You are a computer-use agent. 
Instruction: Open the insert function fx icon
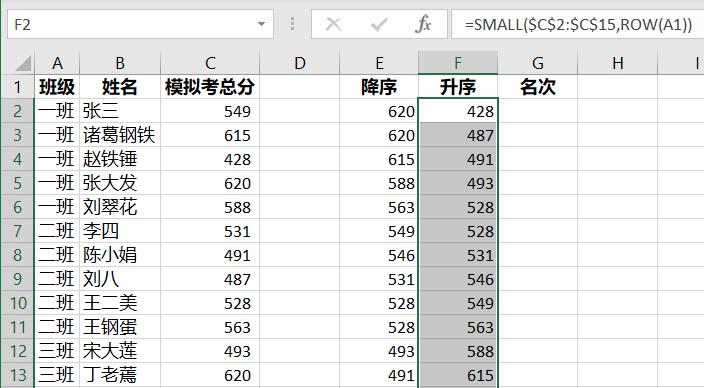423,24
